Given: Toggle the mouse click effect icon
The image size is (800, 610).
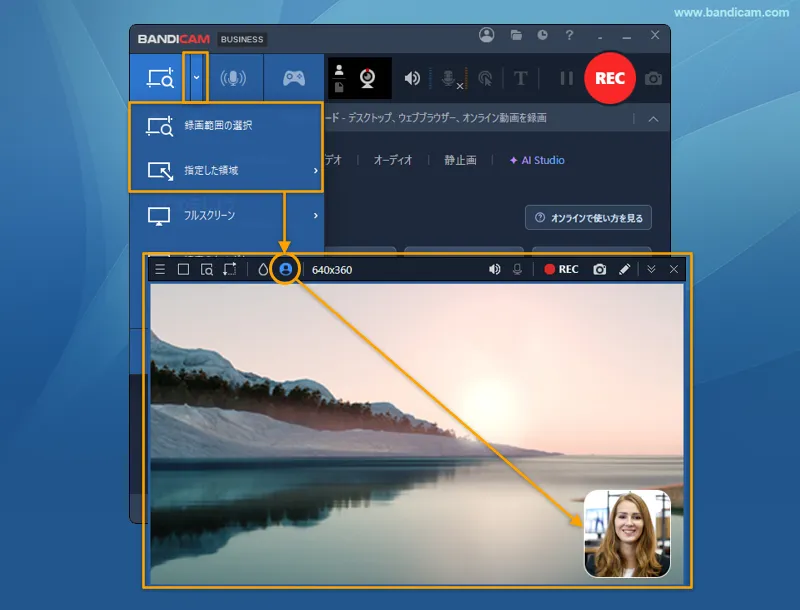Looking at the screenshot, I should [485, 79].
